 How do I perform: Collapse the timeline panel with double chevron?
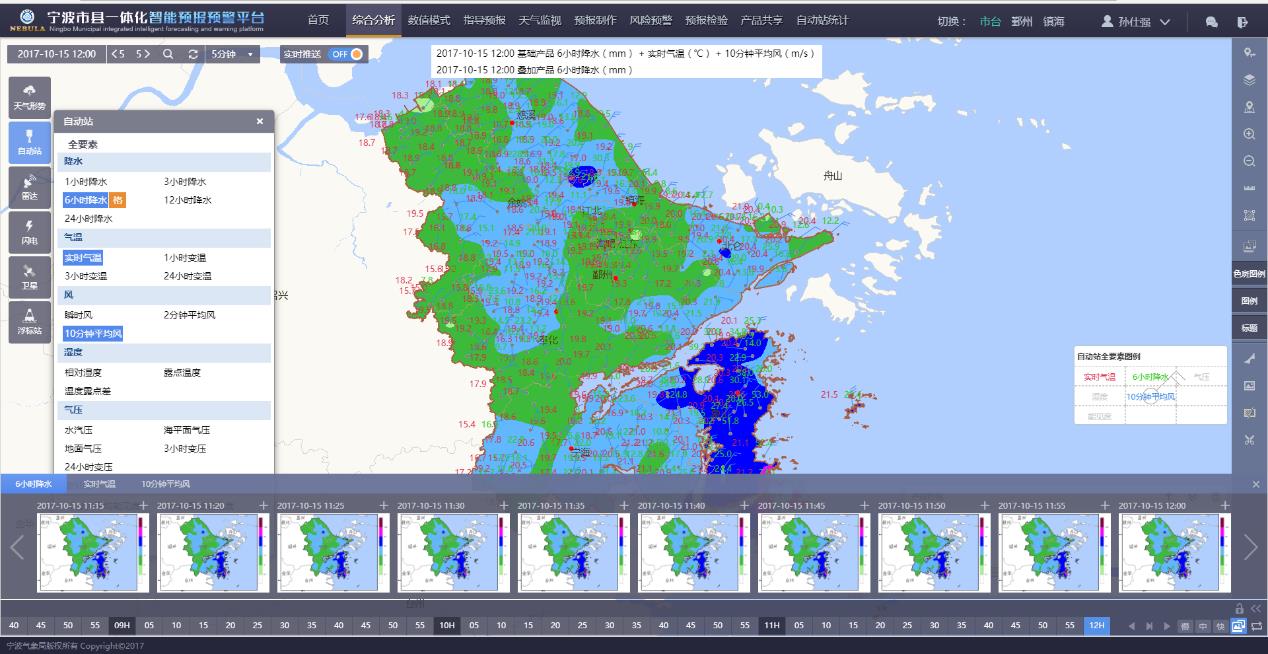[x=1256, y=608]
